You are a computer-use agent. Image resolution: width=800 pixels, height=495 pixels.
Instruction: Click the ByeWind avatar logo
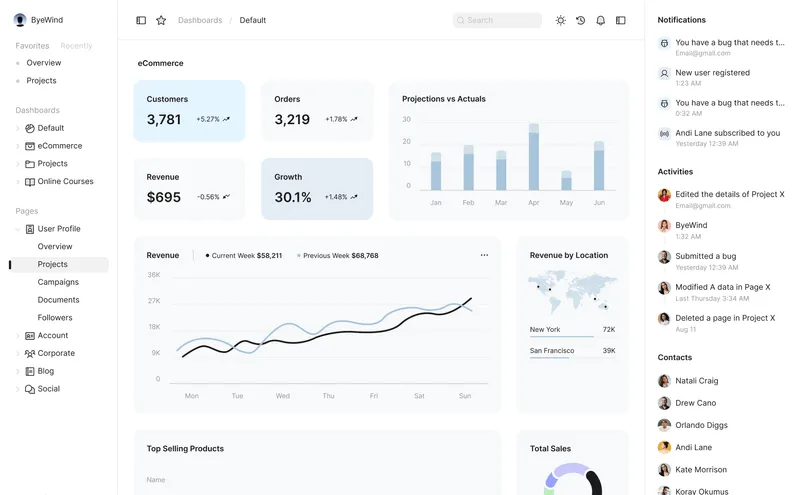click(20, 20)
